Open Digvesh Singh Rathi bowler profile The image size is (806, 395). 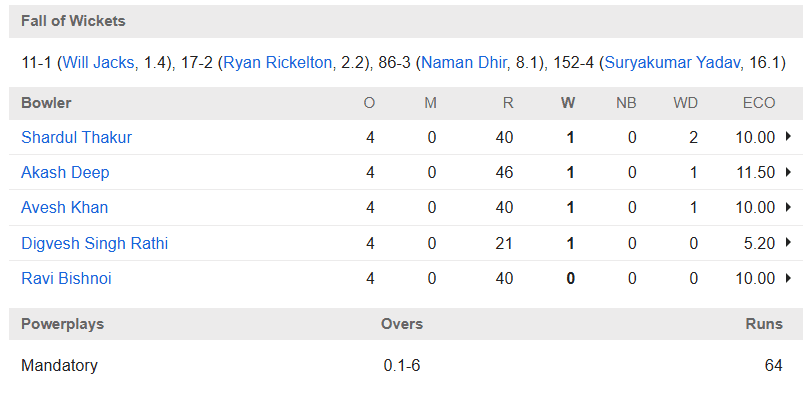95,243
